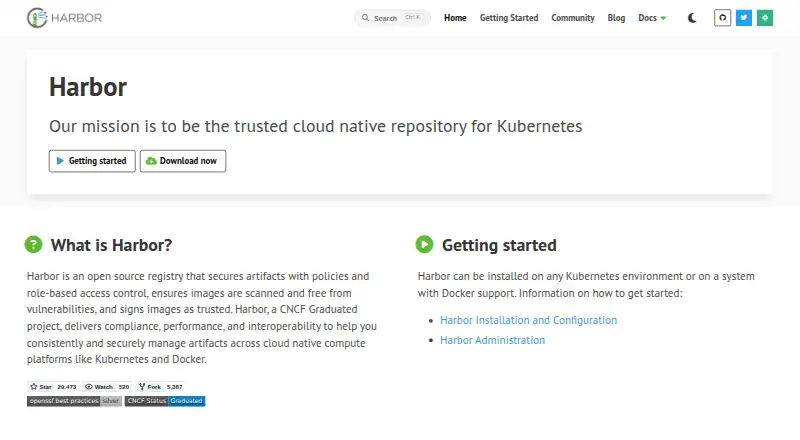Click the GitHub Fork badge
The image size is (800, 440).
pos(160,387)
